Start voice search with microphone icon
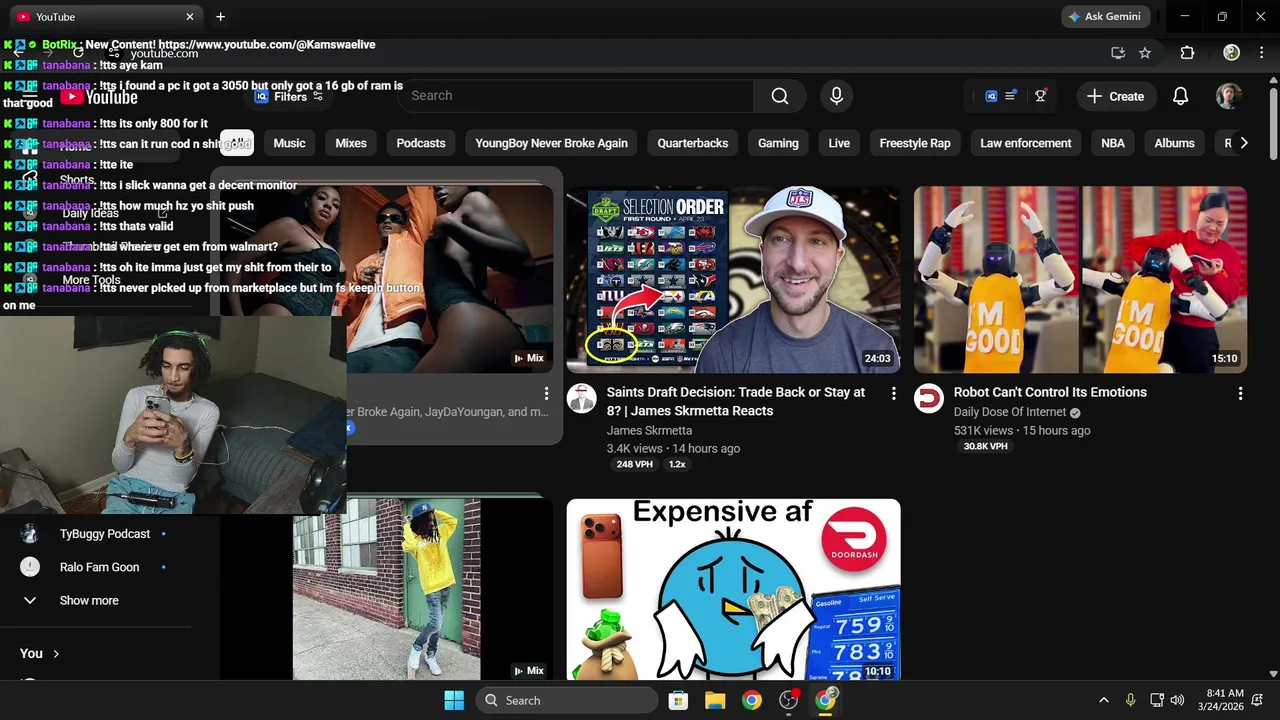The width and height of the screenshot is (1280, 720). 836,96
